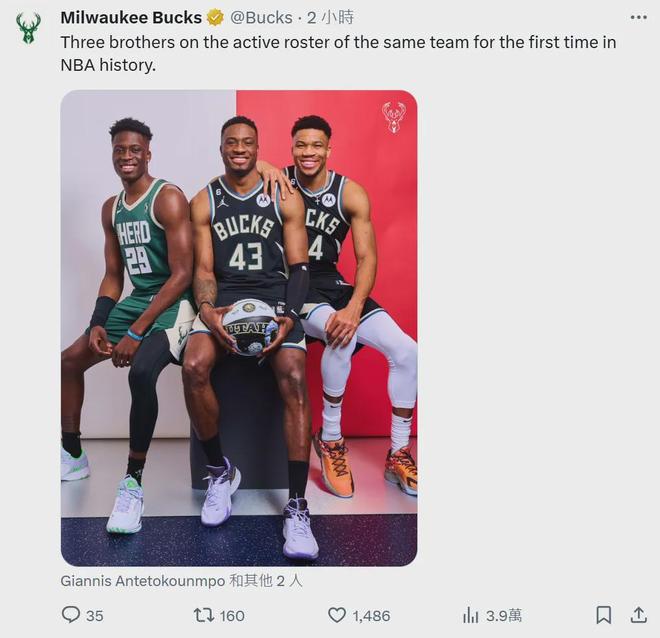The height and width of the screenshot is (638, 660).
Task: Click the 35 replies count
Action: [95, 615]
